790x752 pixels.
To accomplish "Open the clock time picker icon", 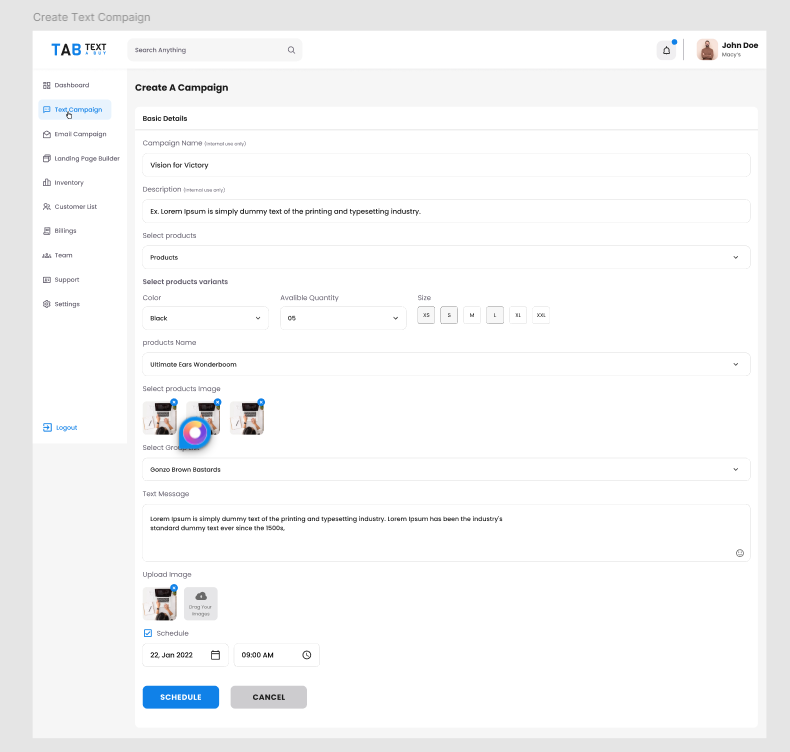I will tap(307, 655).
